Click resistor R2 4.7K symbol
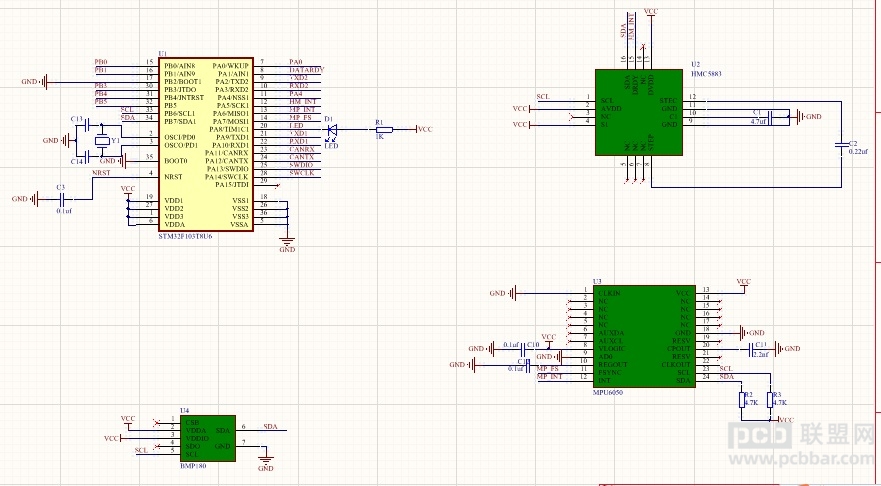This screenshot has height=486, width=881. click(x=742, y=399)
